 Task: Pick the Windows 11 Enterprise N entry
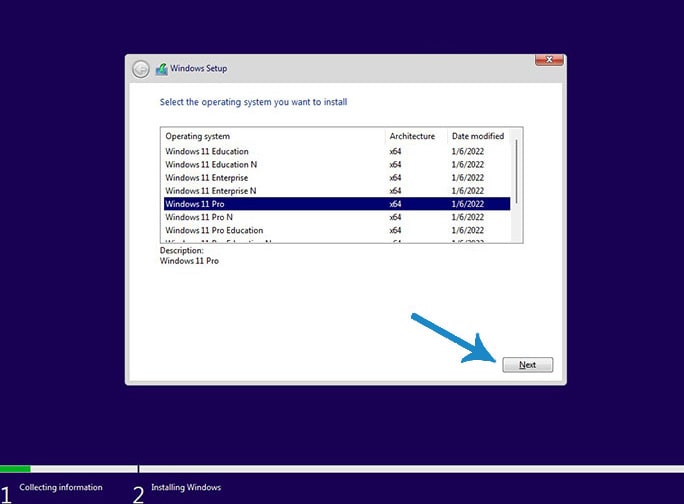pos(211,191)
